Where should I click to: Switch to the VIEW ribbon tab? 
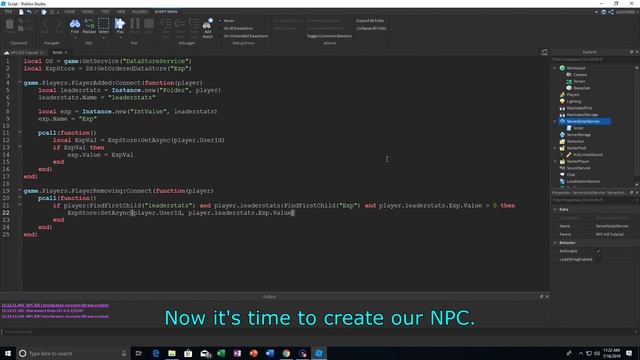[x=121, y=12]
